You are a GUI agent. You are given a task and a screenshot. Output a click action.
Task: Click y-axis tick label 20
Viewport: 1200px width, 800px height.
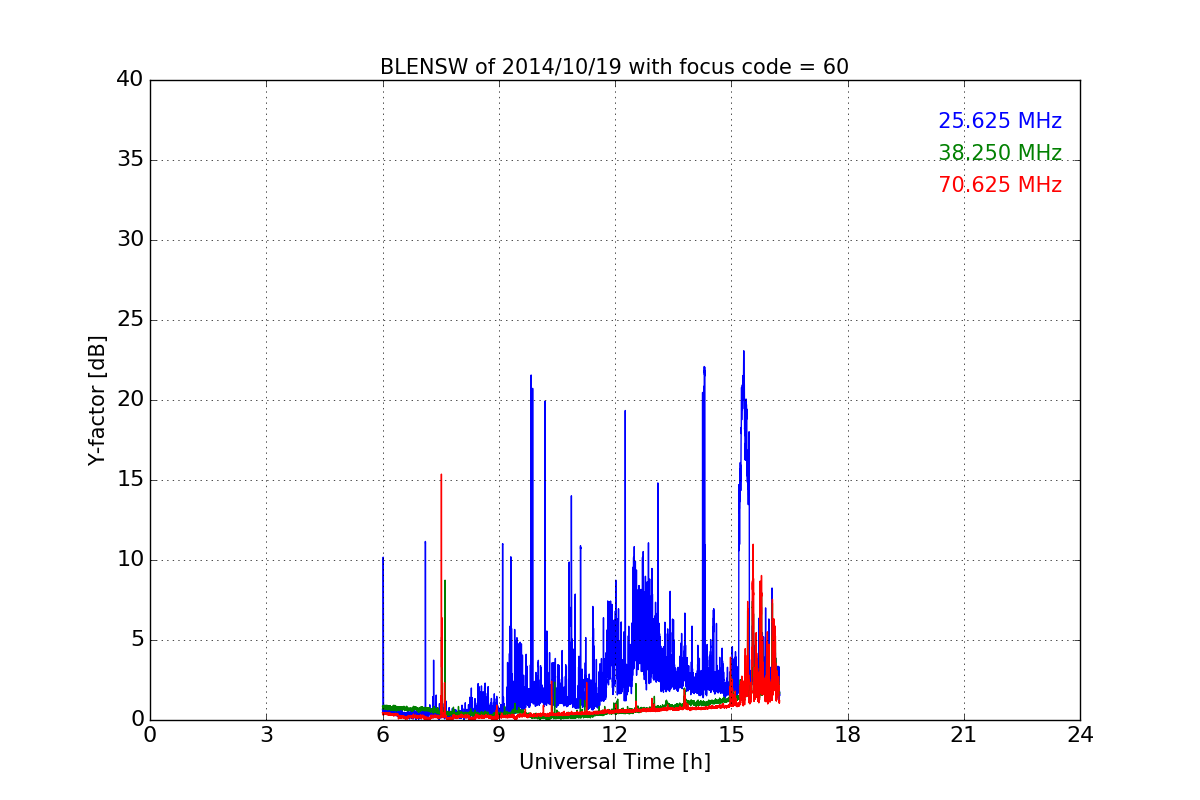(x=130, y=400)
